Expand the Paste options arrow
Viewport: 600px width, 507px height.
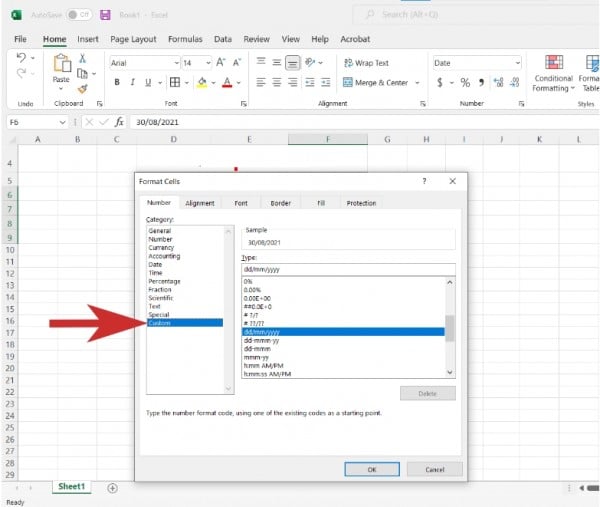(61, 89)
